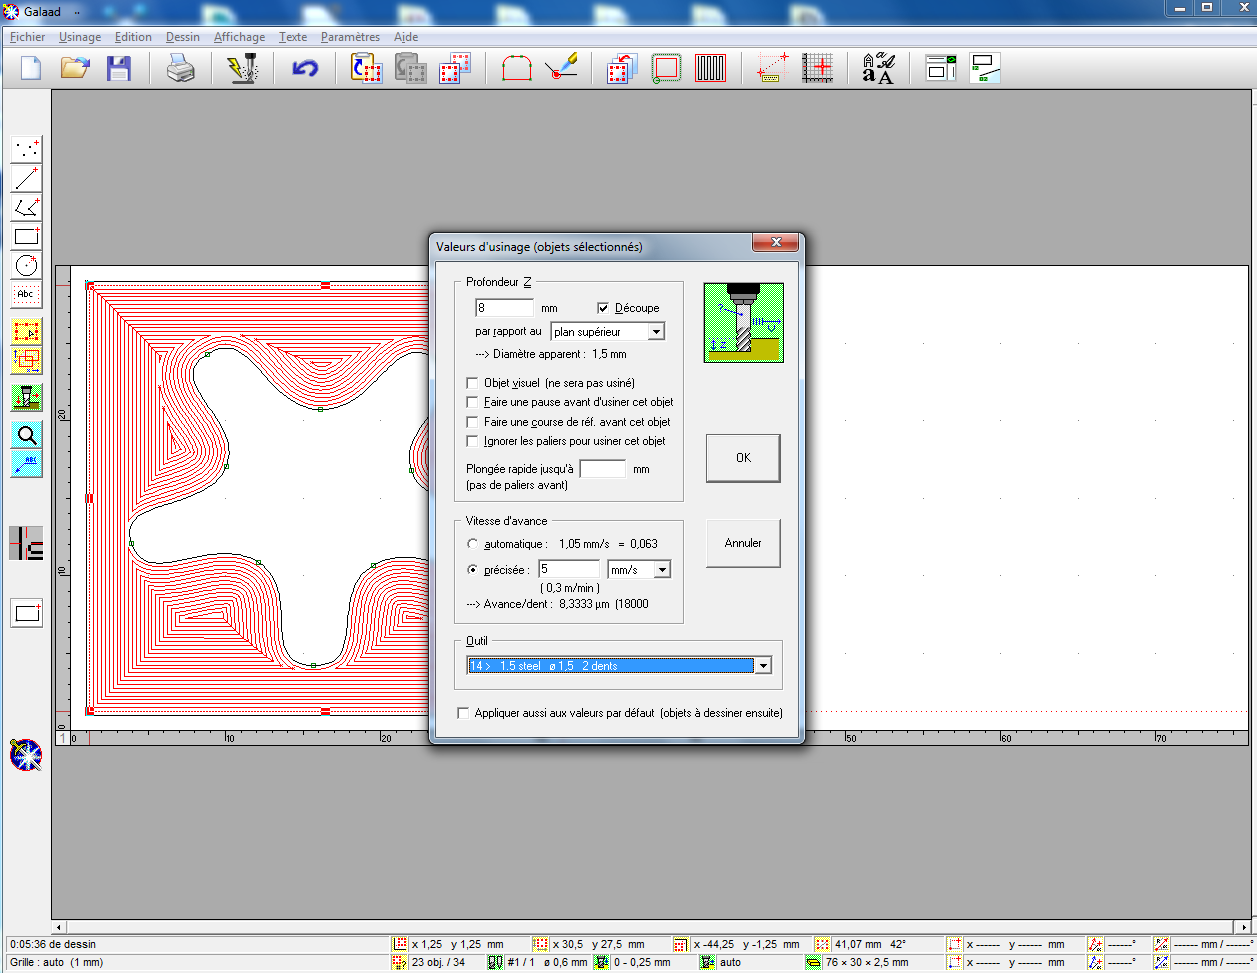The width and height of the screenshot is (1257, 973).
Task: Select the Abc text tool
Action: (x=27, y=295)
